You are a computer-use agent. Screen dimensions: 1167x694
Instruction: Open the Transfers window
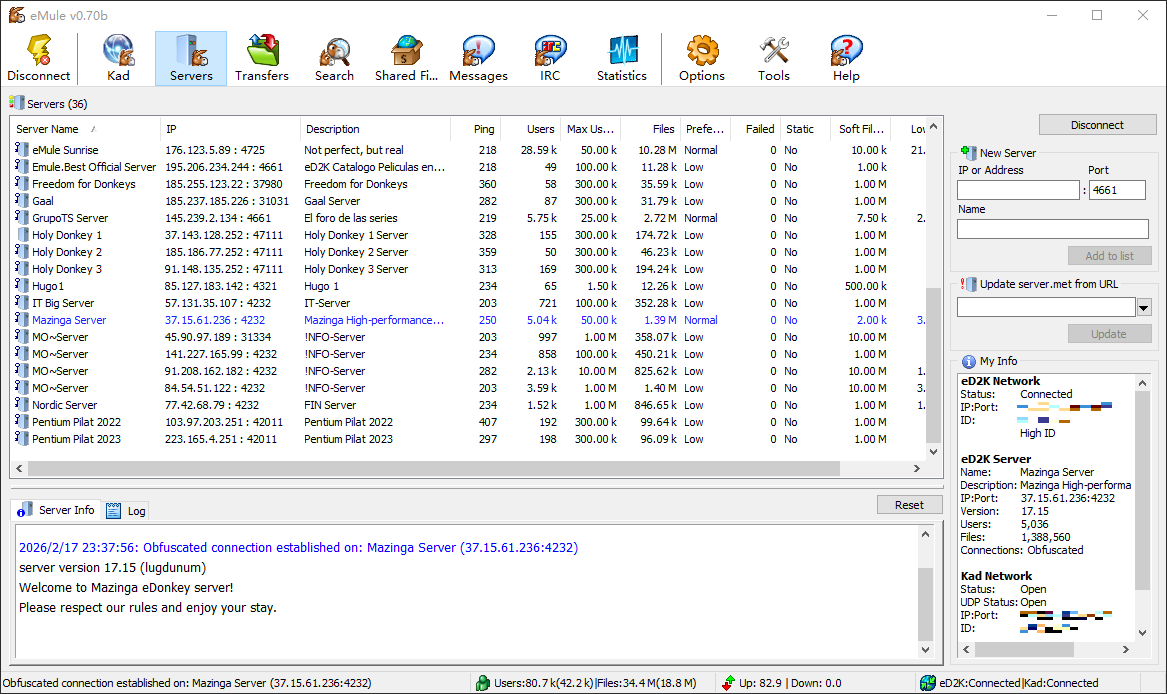point(262,58)
